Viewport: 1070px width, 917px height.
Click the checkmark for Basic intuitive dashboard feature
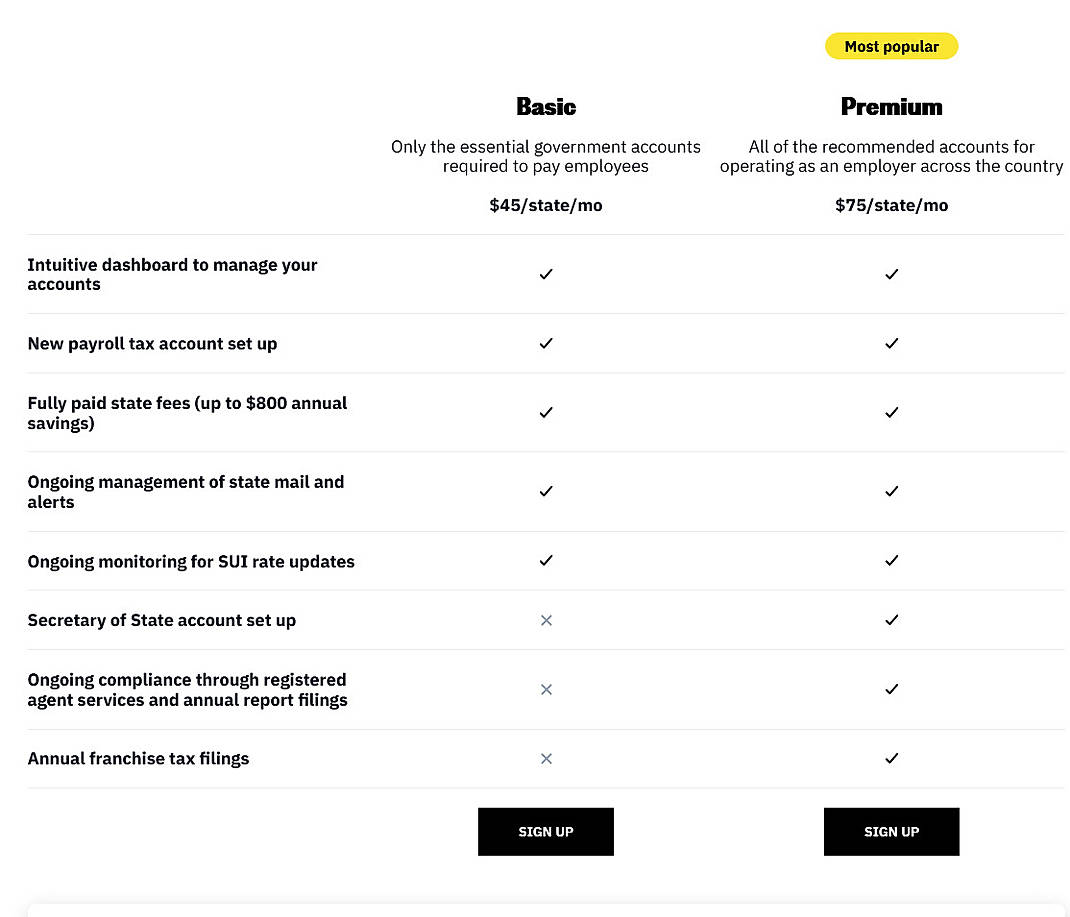(x=546, y=274)
